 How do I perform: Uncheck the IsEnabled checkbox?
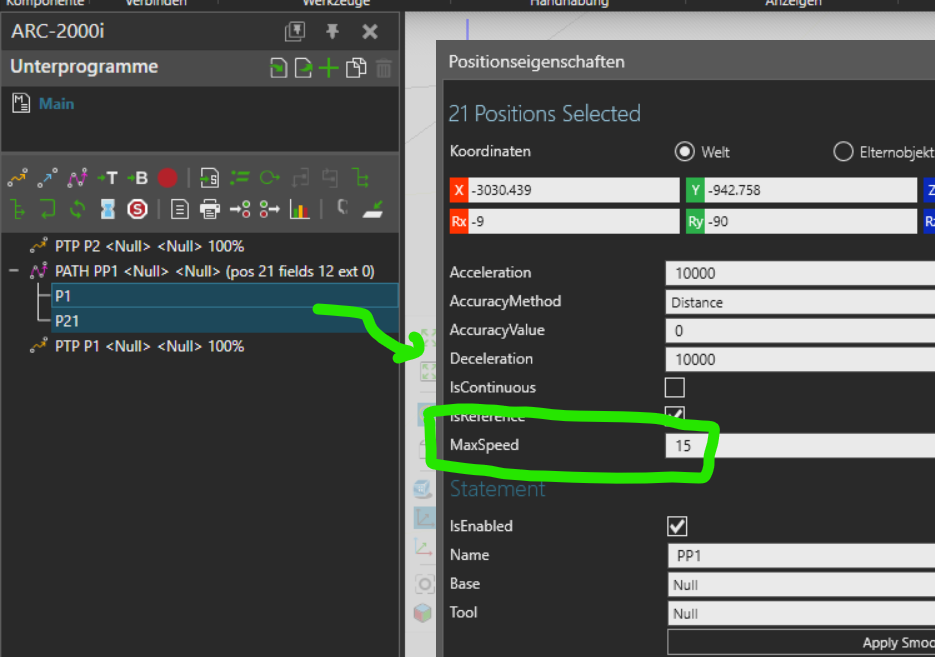(677, 526)
